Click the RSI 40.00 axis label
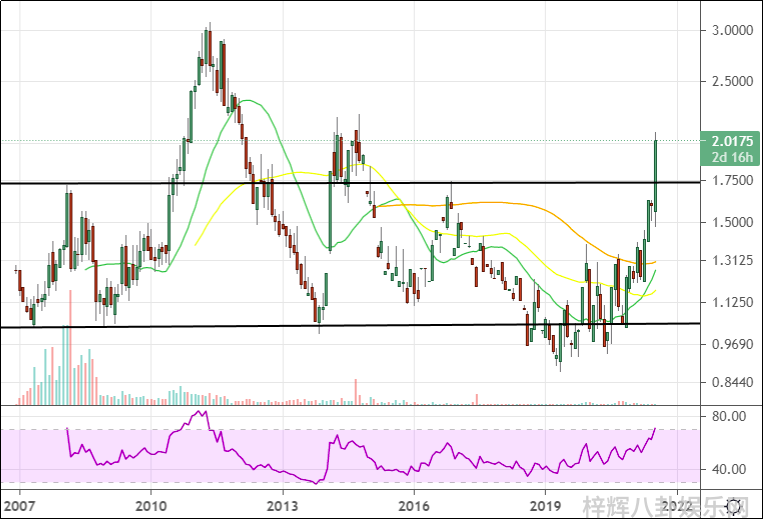The height and width of the screenshot is (520, 764). tap(729, 469)
